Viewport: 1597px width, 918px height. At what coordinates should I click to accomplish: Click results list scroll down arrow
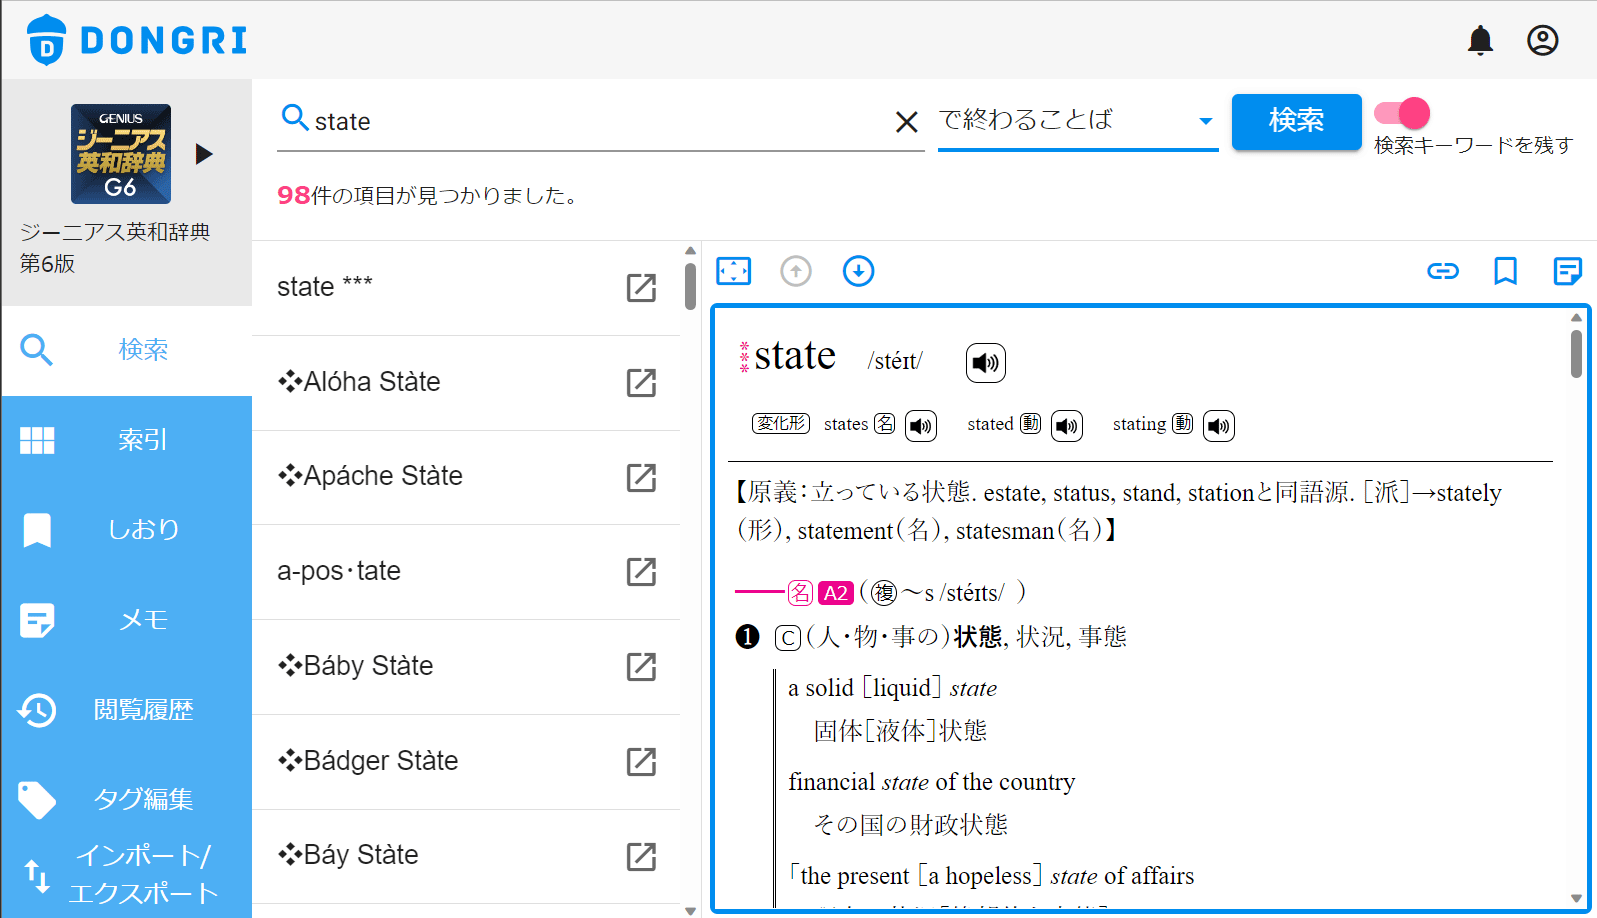[x=690, y=910]
